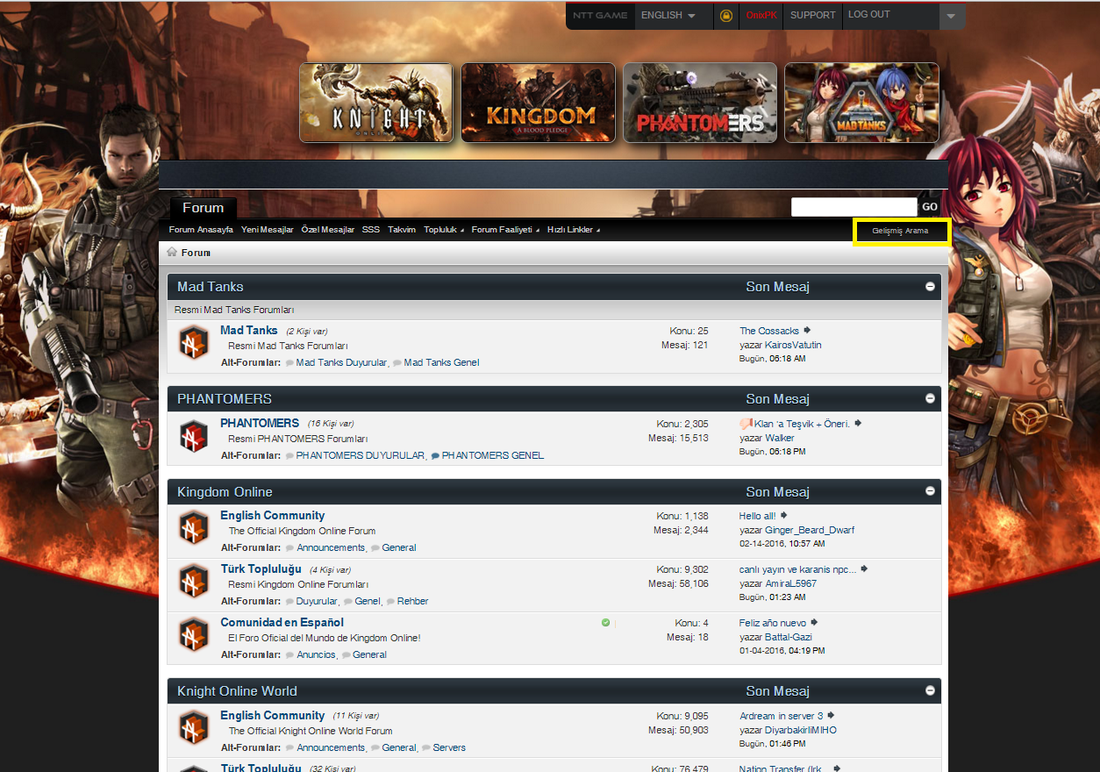The image size is (1100, 772).
Task: Open the Mad Tanks game banner
Action: click(861, 102)
